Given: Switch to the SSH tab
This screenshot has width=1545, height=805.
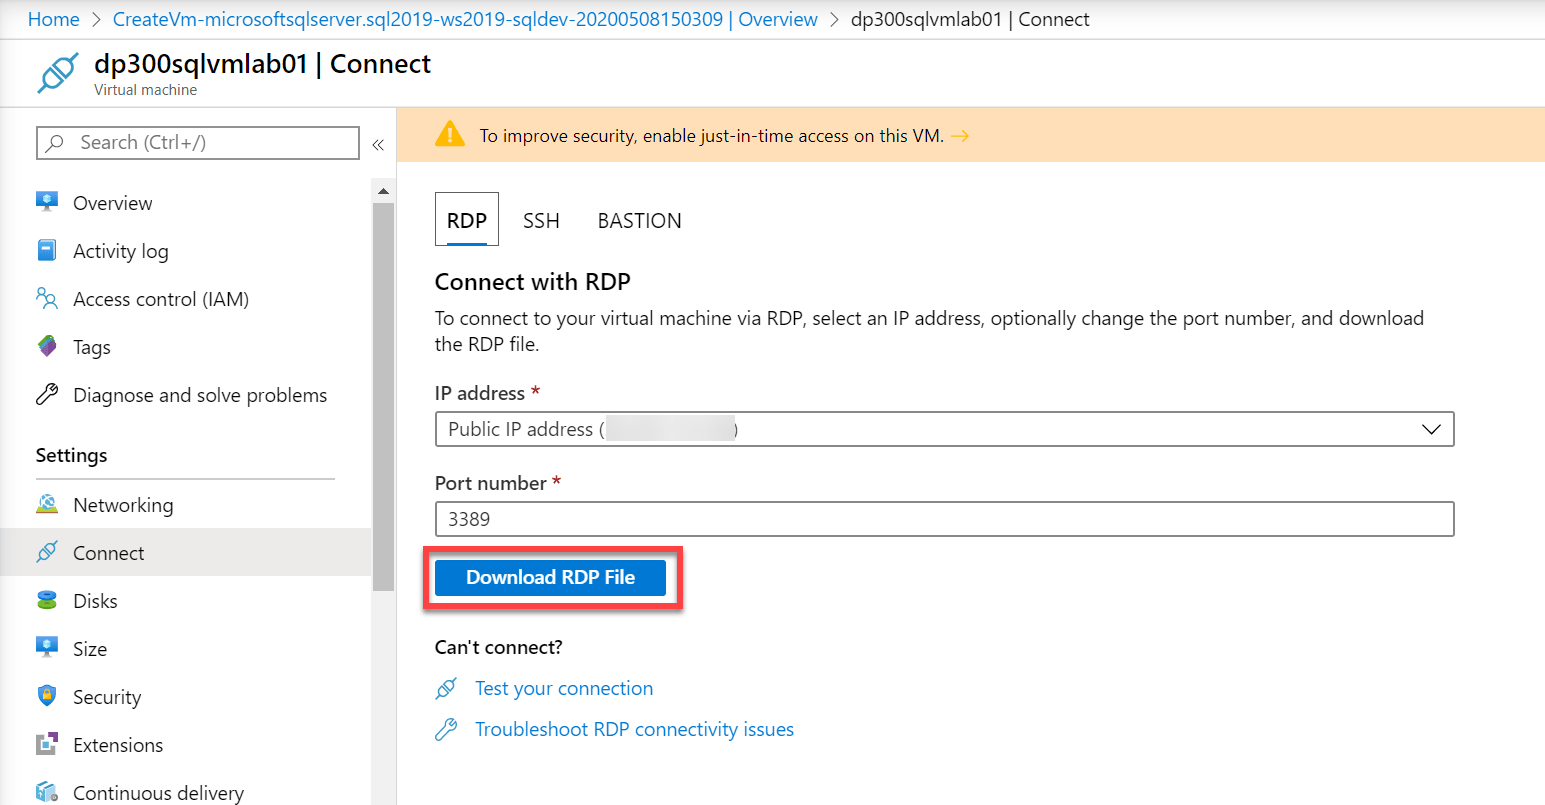Looking at the screenshot, I should (x=541, y=220).
